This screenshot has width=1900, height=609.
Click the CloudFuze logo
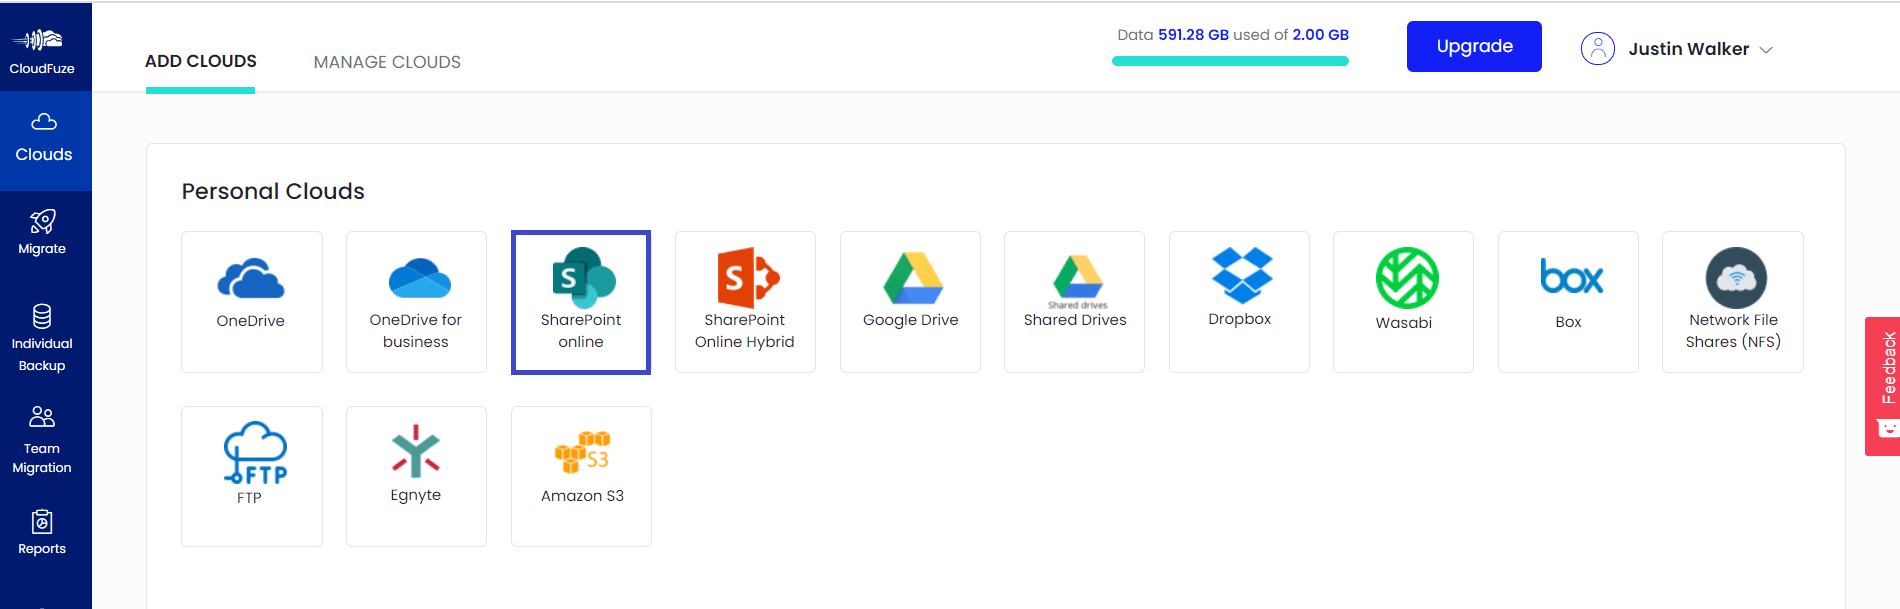[41, 50]
